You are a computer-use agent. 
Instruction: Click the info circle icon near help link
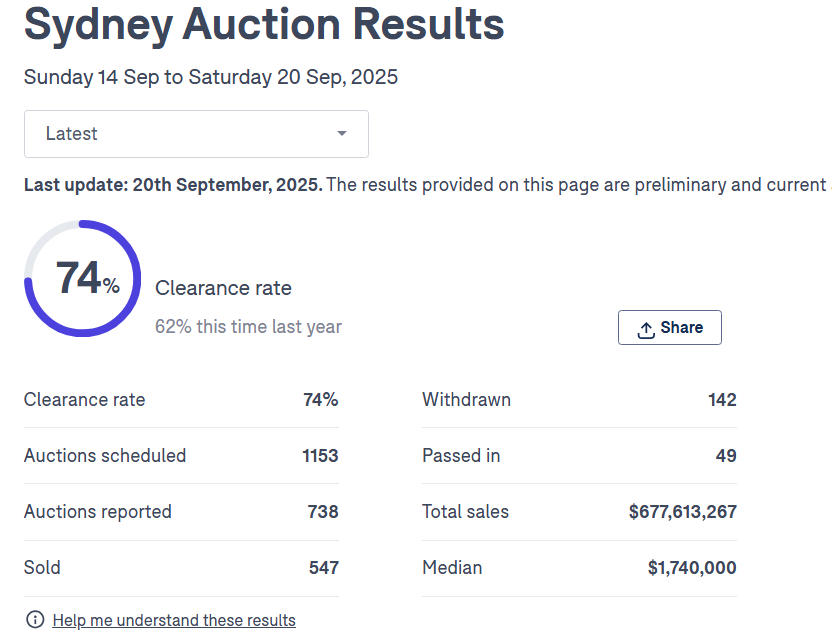click(x=35, y=620)
